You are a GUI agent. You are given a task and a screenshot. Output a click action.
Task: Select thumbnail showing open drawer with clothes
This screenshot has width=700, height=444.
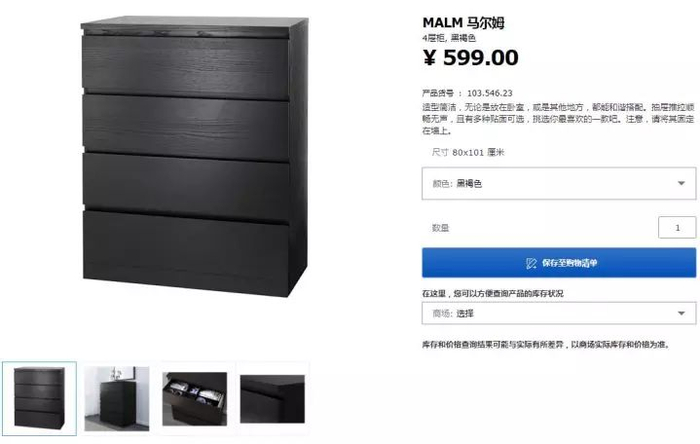tap(195, 398)
